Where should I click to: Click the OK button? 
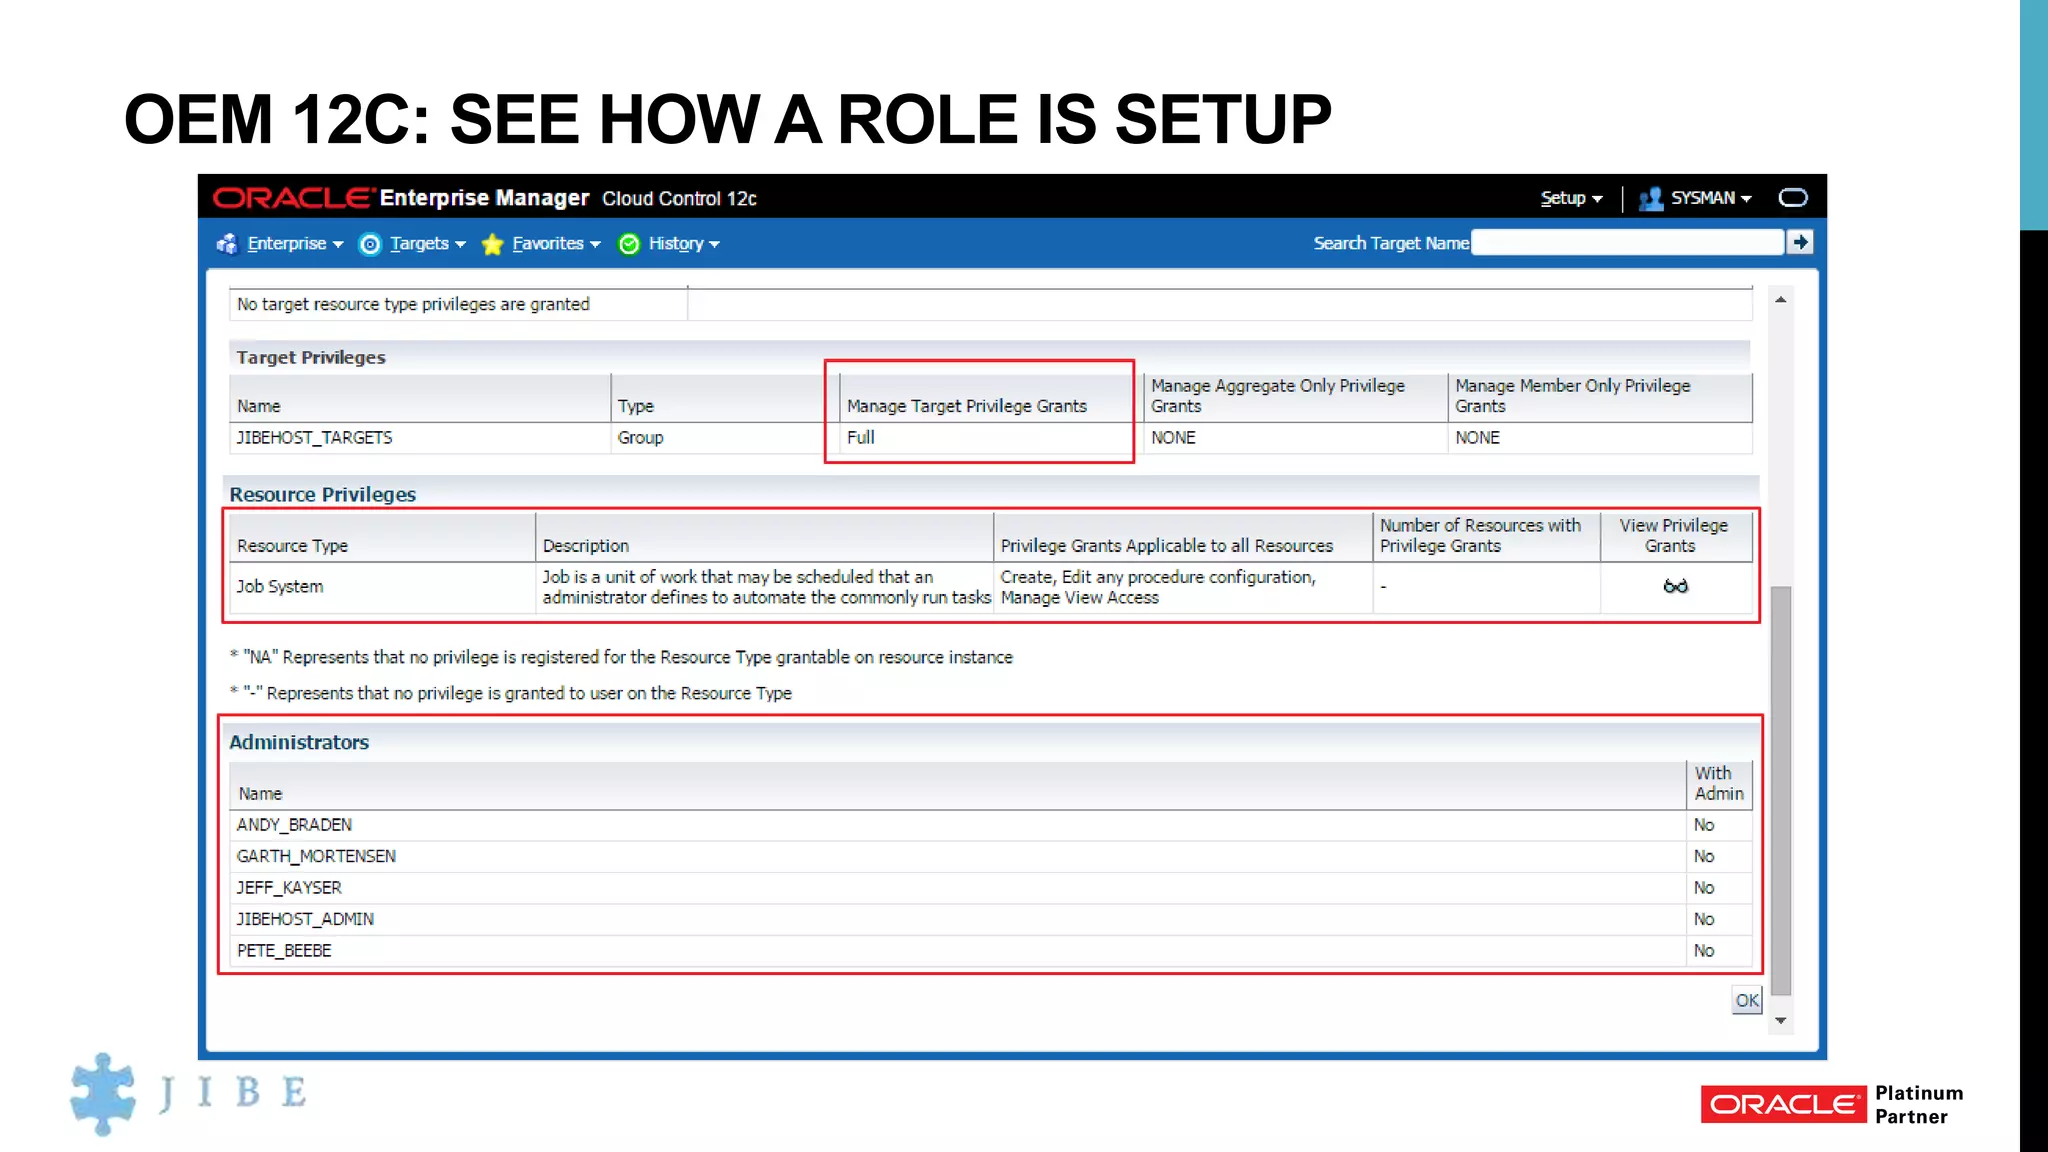1747,1000
